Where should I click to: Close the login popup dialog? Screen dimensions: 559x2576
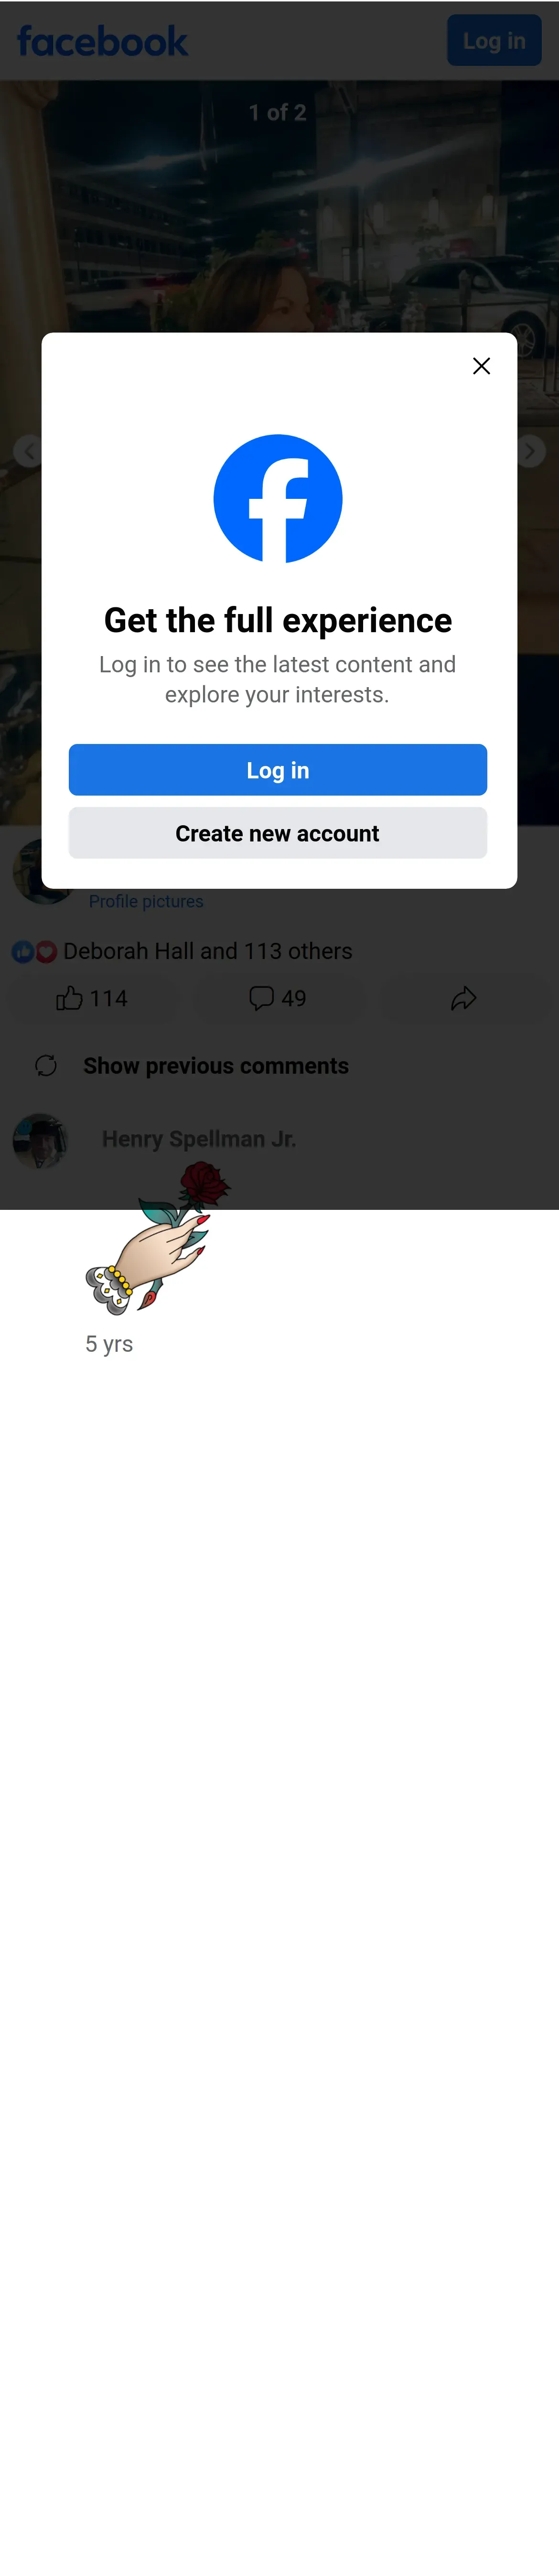click(481, 366)
